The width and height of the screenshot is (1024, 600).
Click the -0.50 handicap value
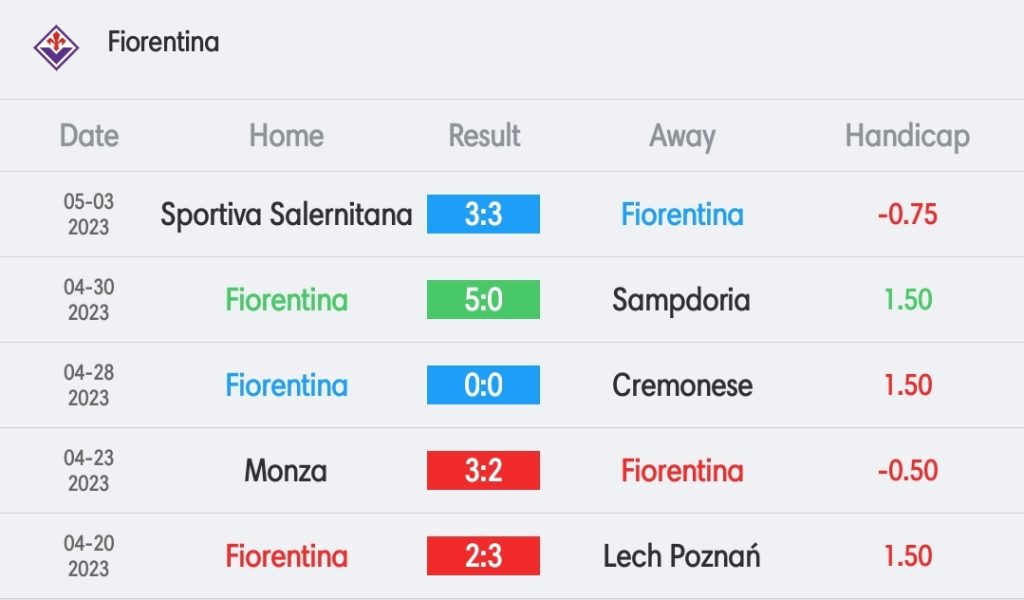click(x=908, y=471)
